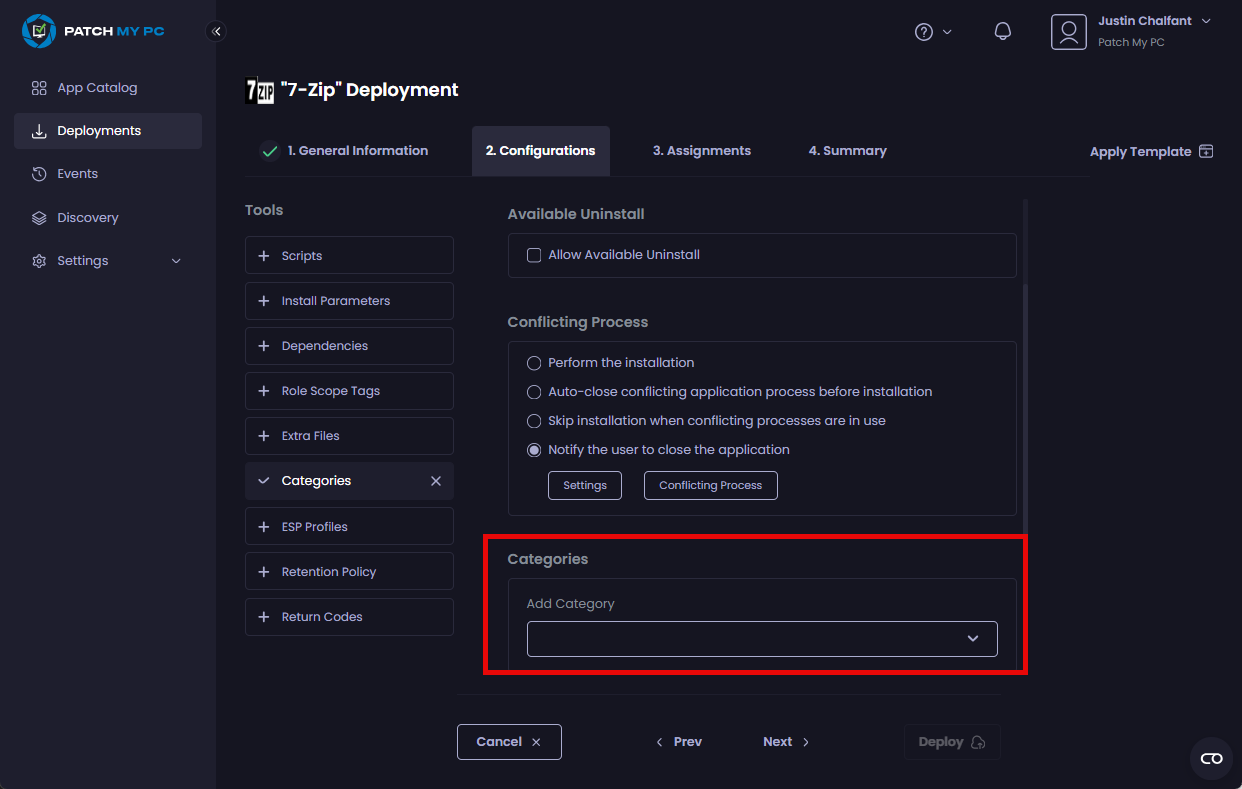Expand the Scripts tool
Viewport: 1242px width, 789px height.
tap(349, 256)
